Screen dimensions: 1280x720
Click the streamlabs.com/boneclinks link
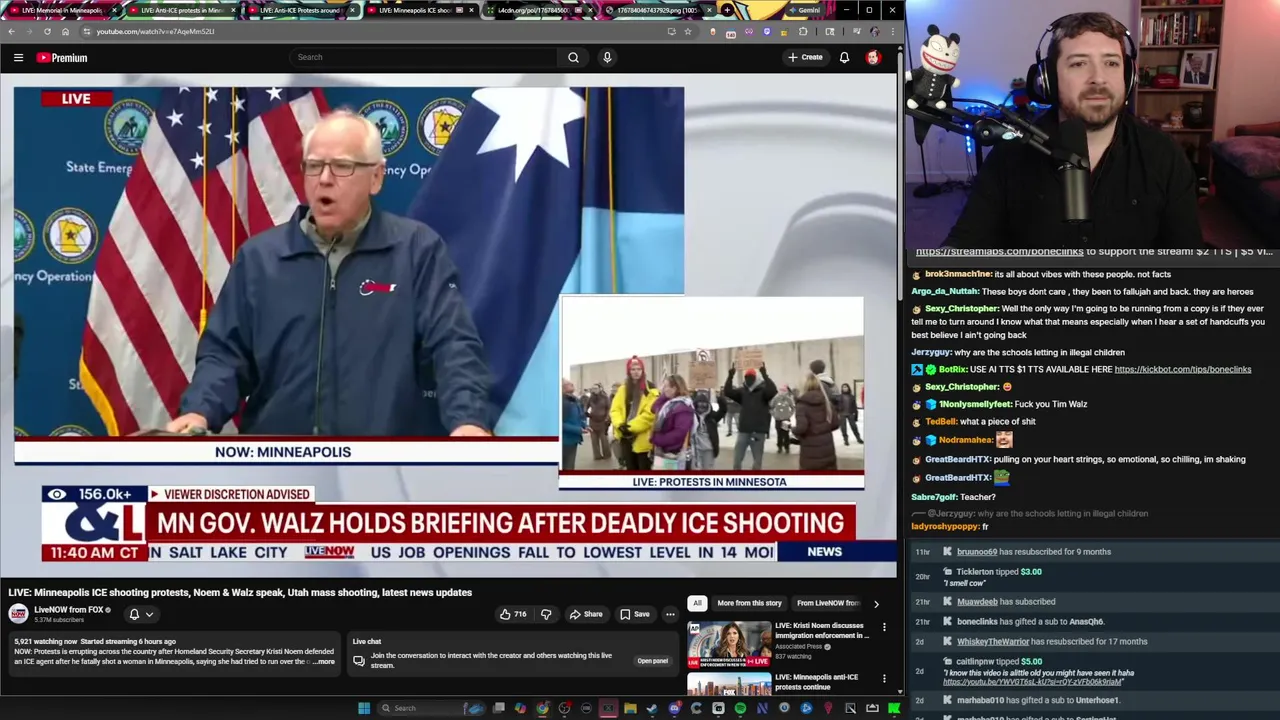(x=999, y=252)
